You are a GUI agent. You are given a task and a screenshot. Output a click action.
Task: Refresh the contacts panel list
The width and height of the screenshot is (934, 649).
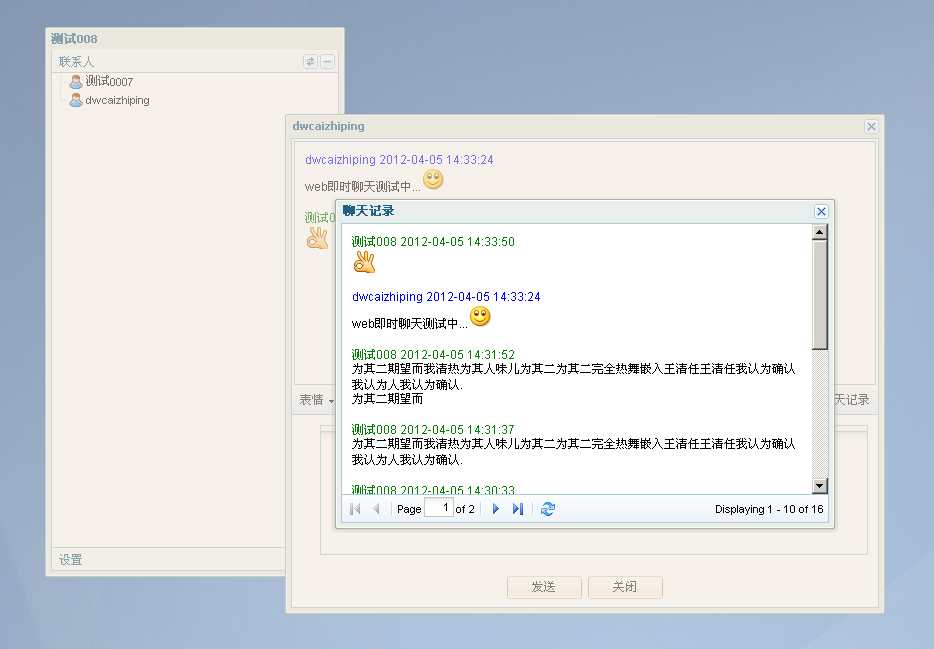(x=310, y=61)
